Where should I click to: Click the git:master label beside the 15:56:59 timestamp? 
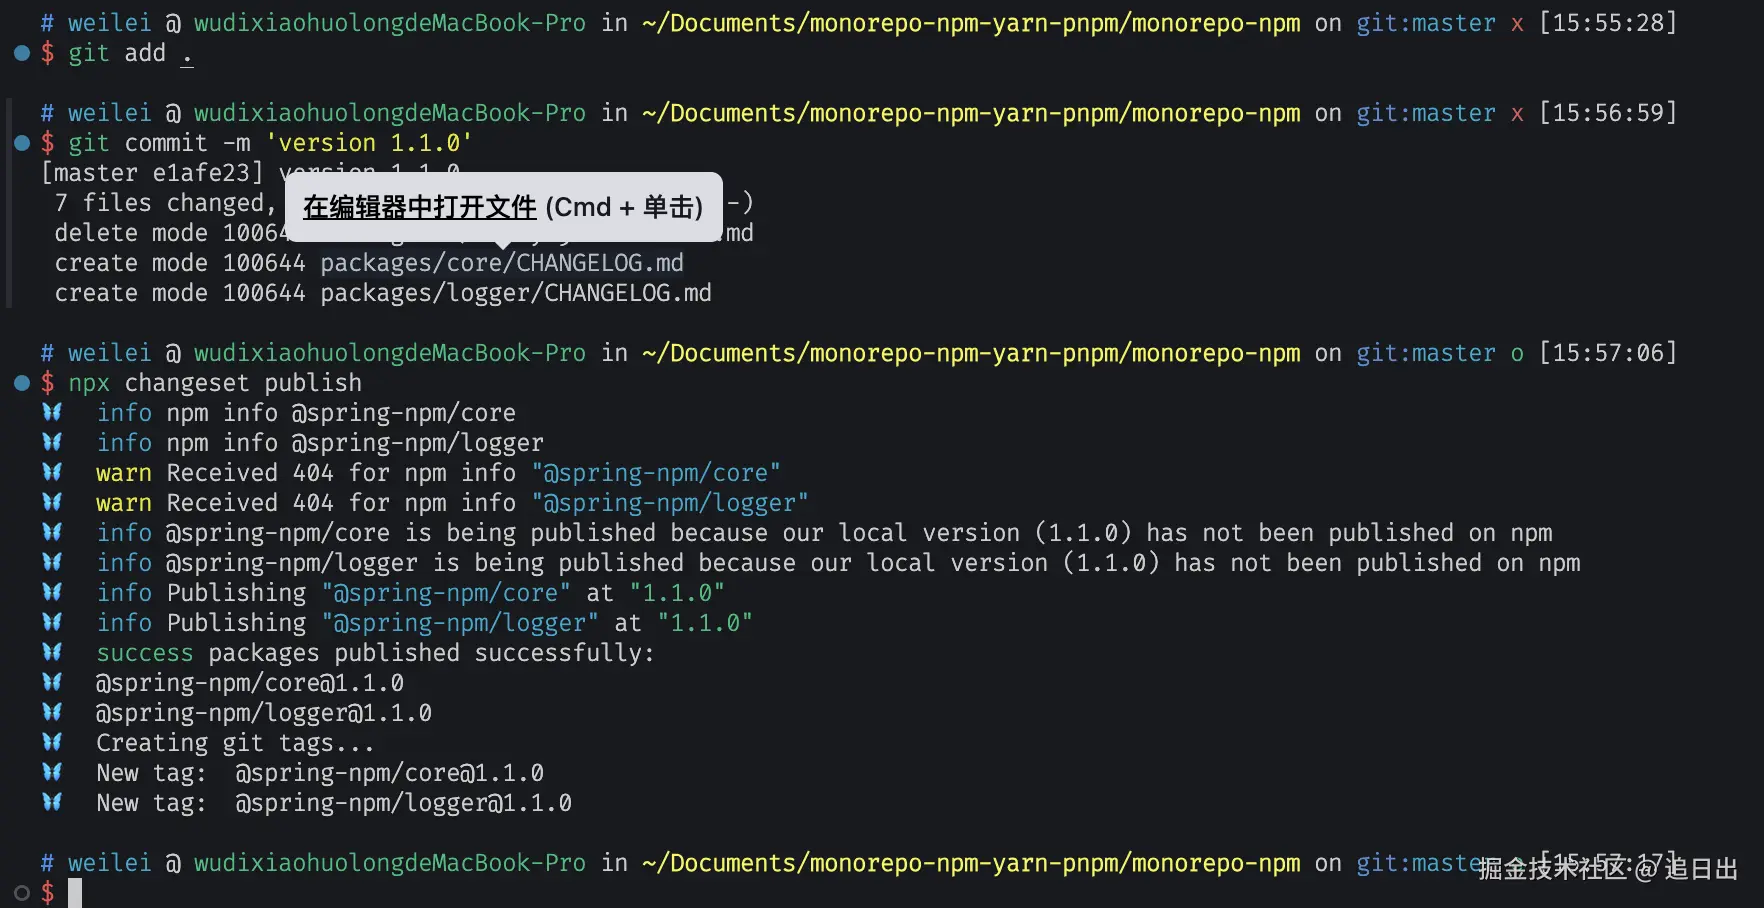(x=1425, y=113)
